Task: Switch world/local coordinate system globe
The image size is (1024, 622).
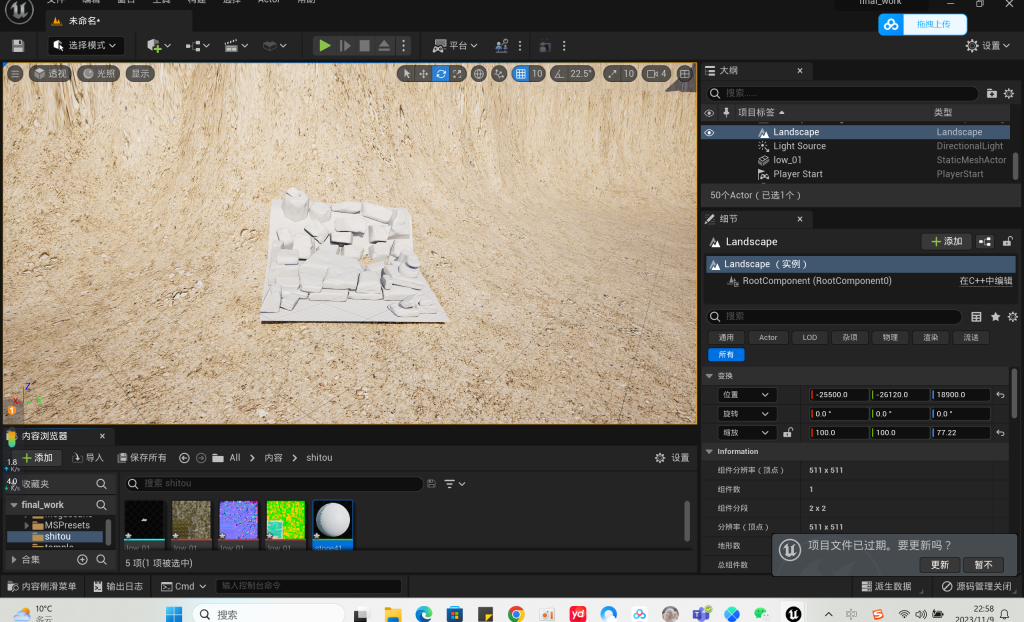Action: point(479,74)
